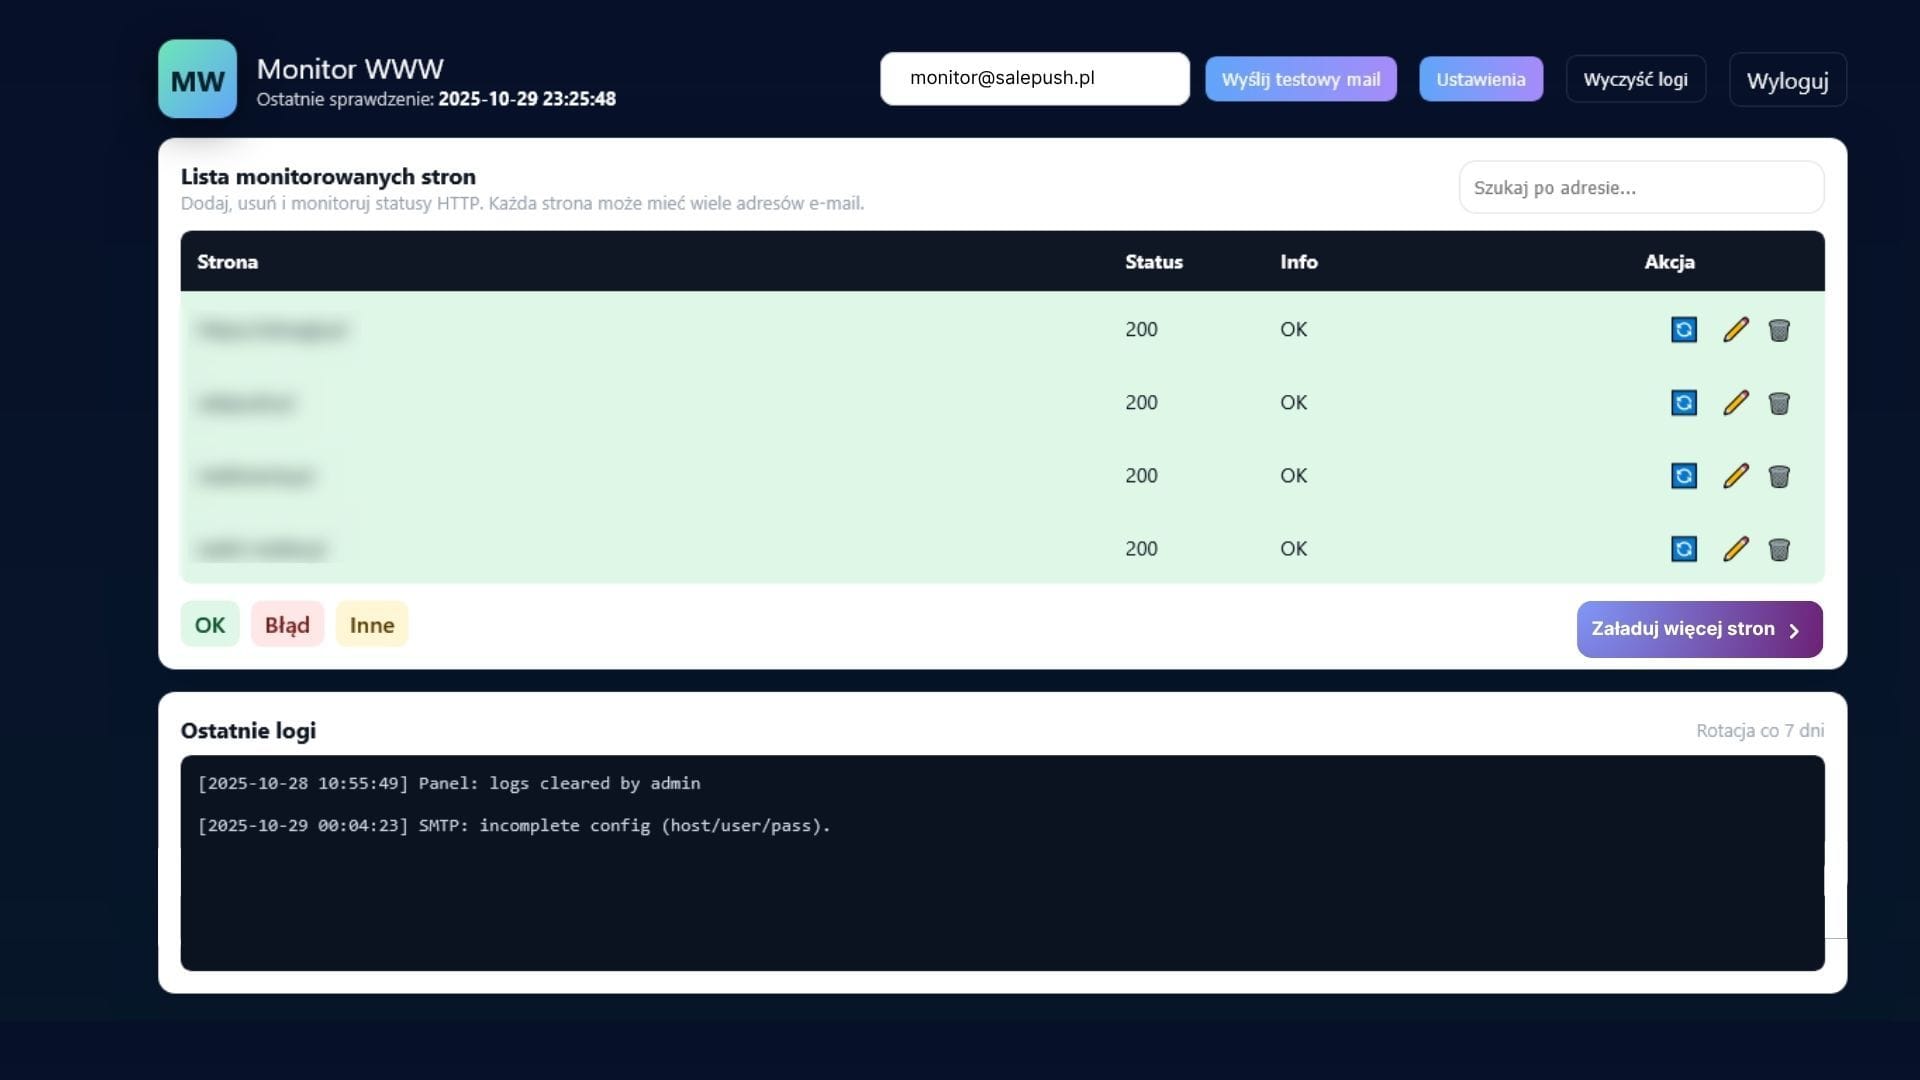Click Wyloguj to log out
Viewport: 1920px width, 1080px height.
coord(1787,80)
